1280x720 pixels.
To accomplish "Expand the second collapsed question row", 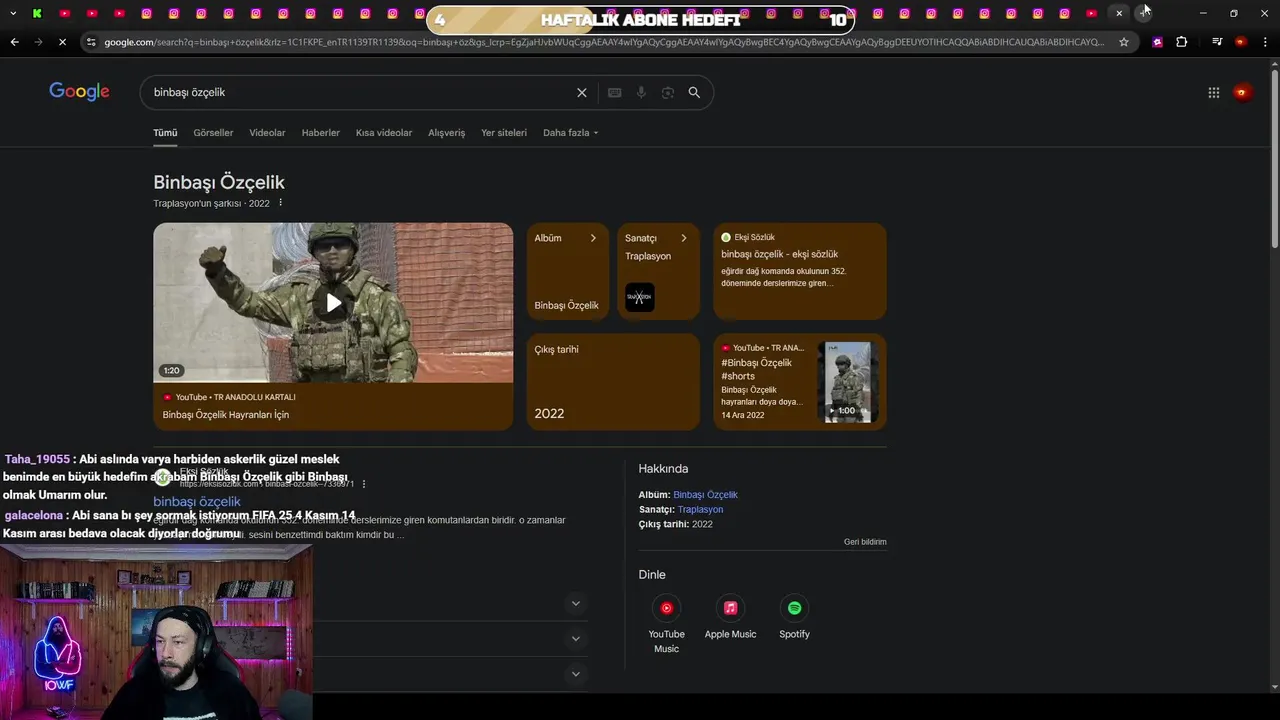I will [575, 639].
